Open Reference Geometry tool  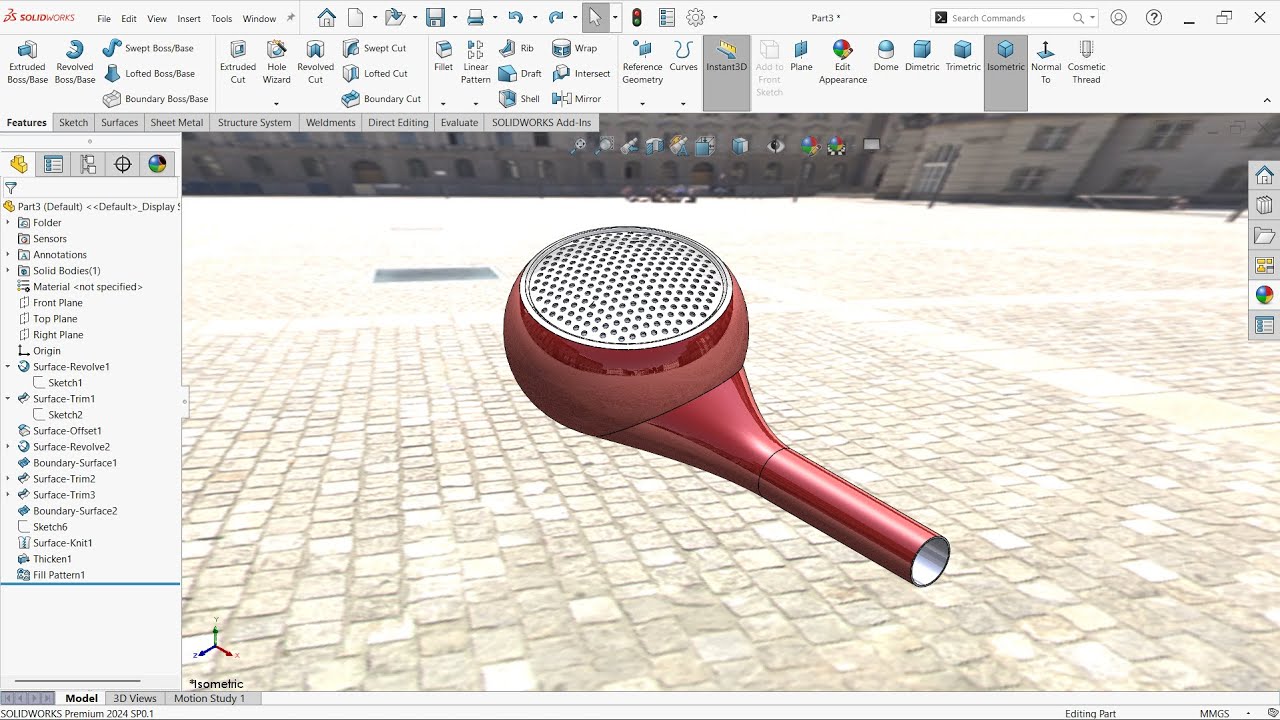point(642,62)
